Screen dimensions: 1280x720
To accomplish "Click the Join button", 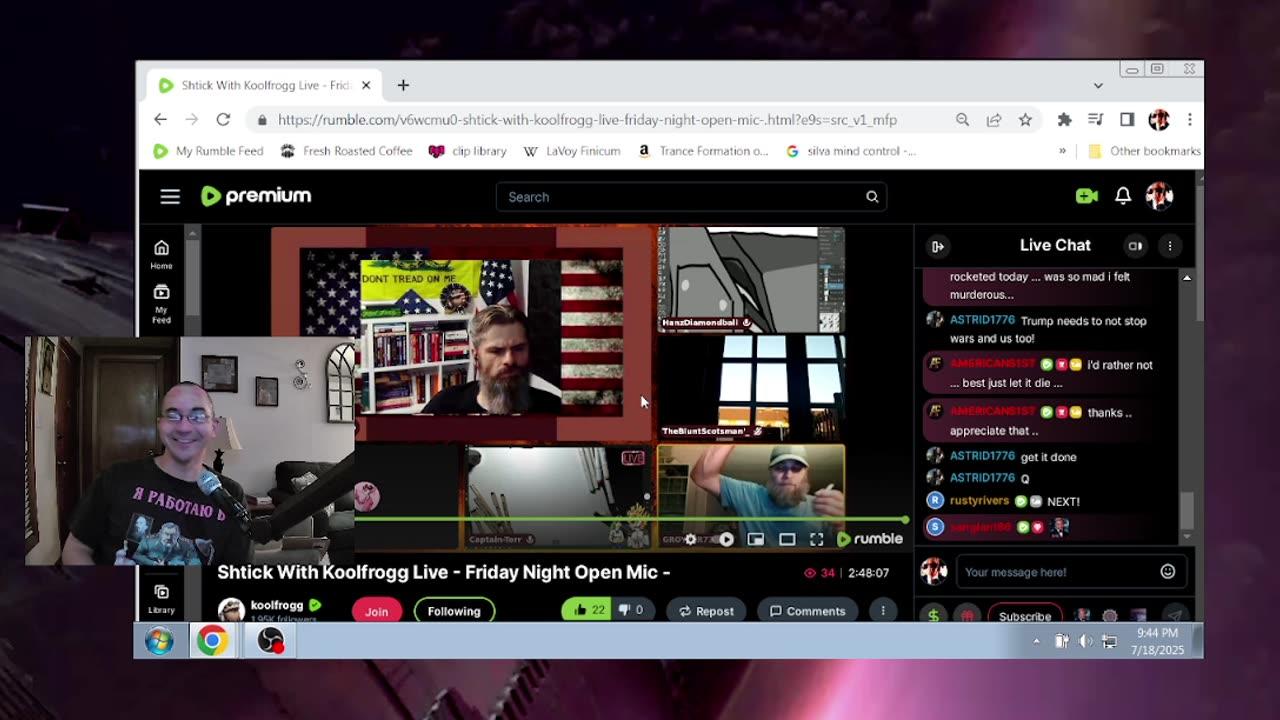I will coord(376,611).
